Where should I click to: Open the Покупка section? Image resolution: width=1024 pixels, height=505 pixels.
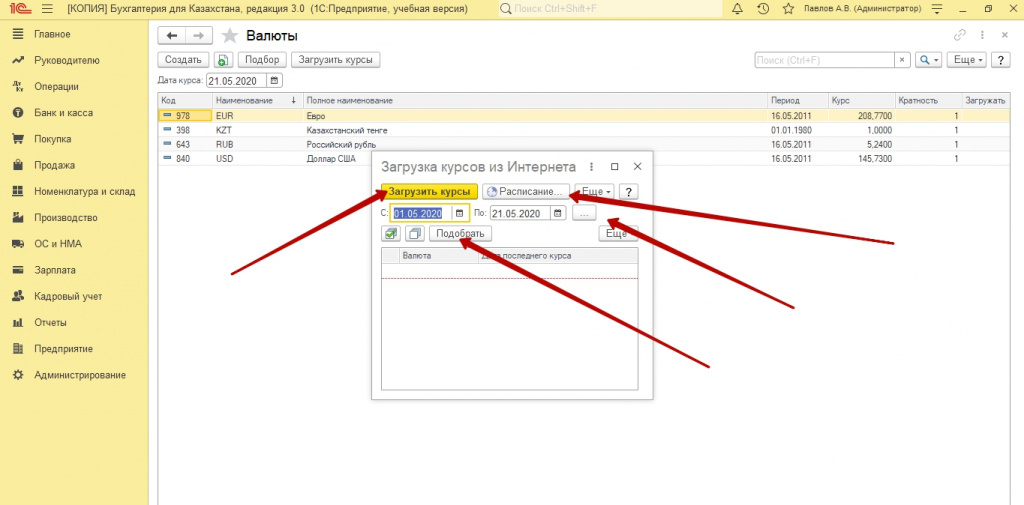pyautogui.click(x=53, y=139)
